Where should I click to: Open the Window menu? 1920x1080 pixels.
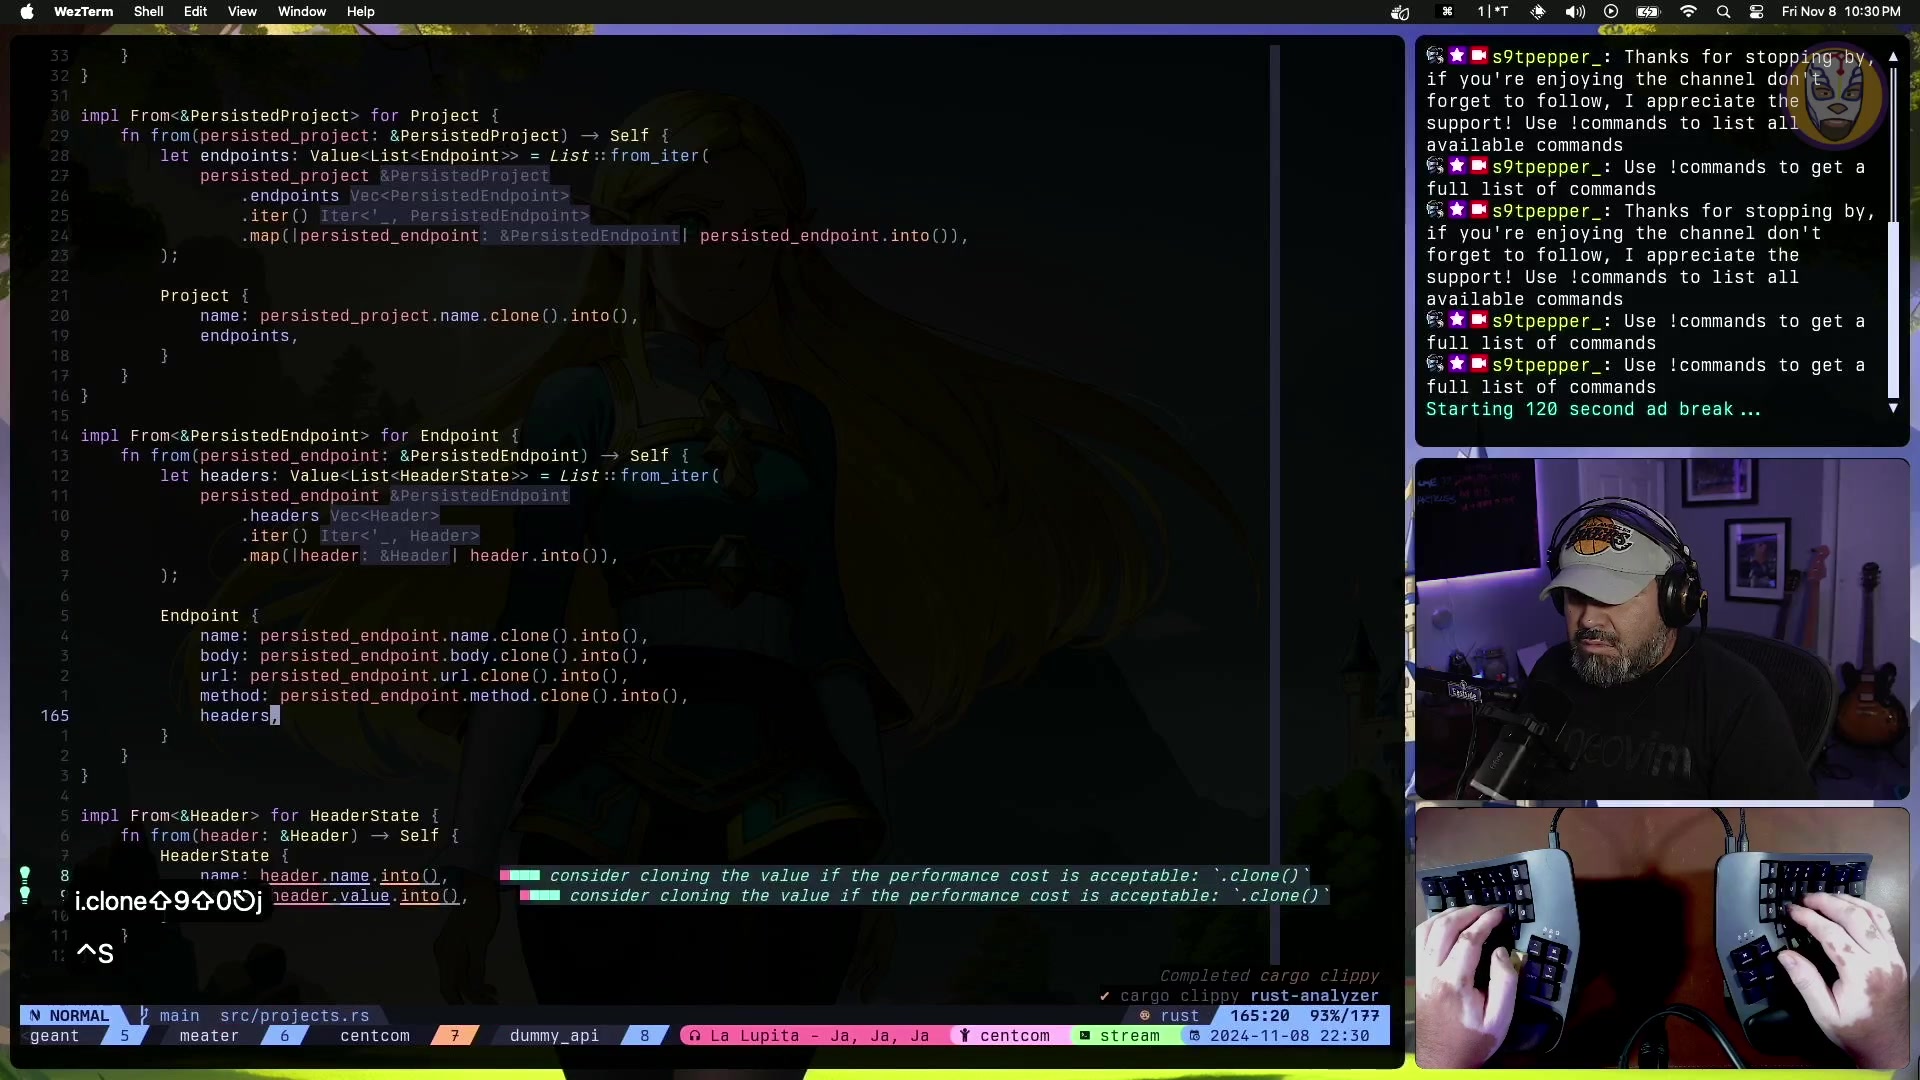point(302,12)
